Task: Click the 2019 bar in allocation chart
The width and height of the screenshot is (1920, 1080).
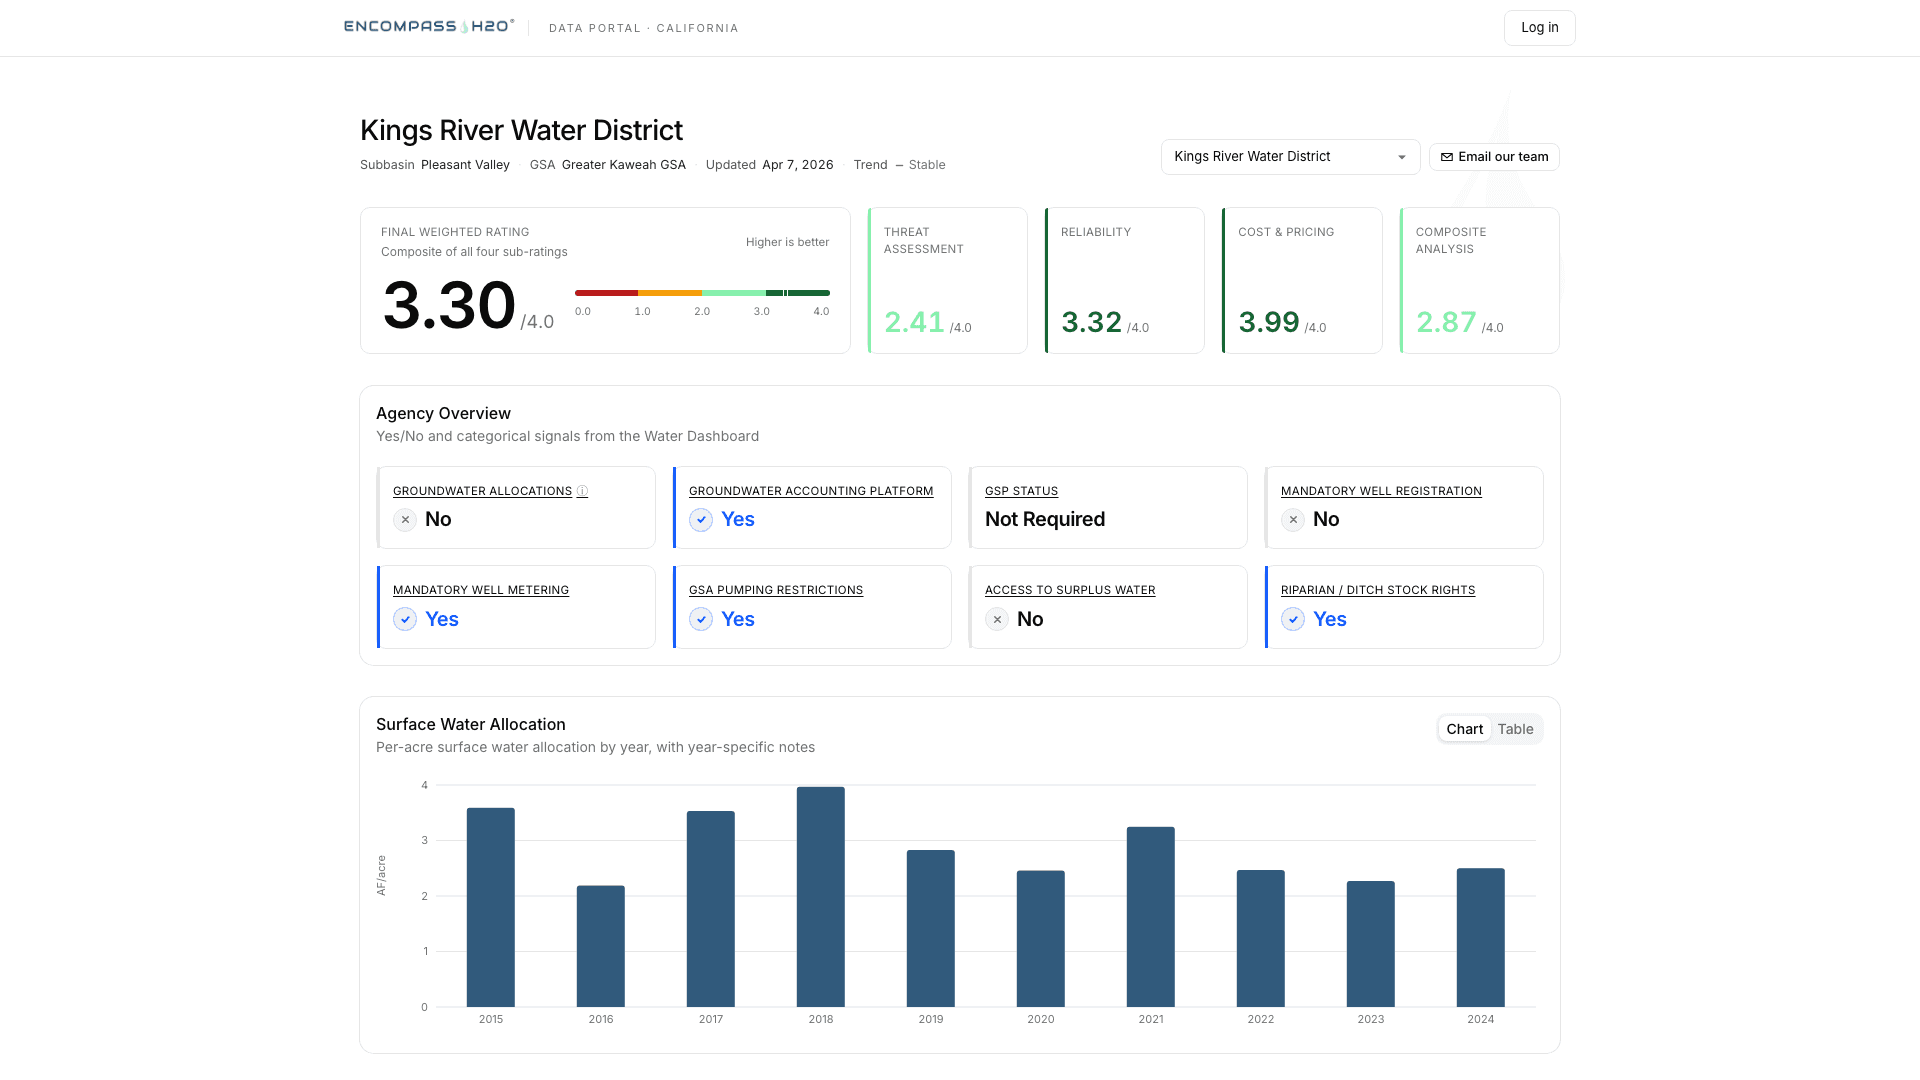Action: point(931,928)
